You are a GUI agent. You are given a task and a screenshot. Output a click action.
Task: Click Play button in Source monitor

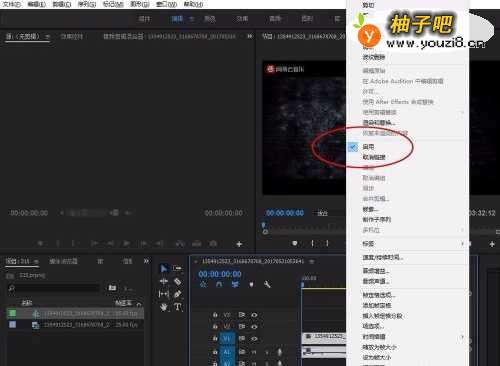[x=126, y=244]
